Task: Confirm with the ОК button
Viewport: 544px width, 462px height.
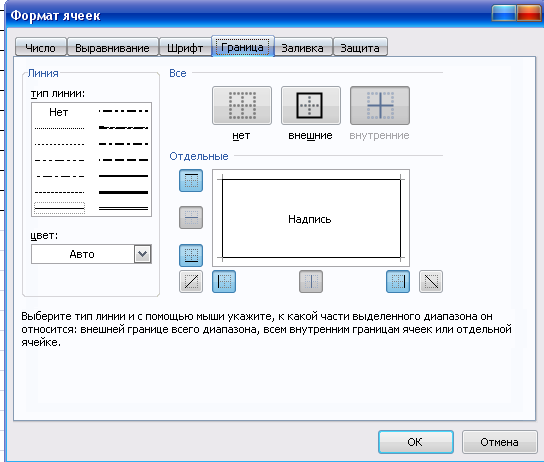Action: tap(416, 442)
